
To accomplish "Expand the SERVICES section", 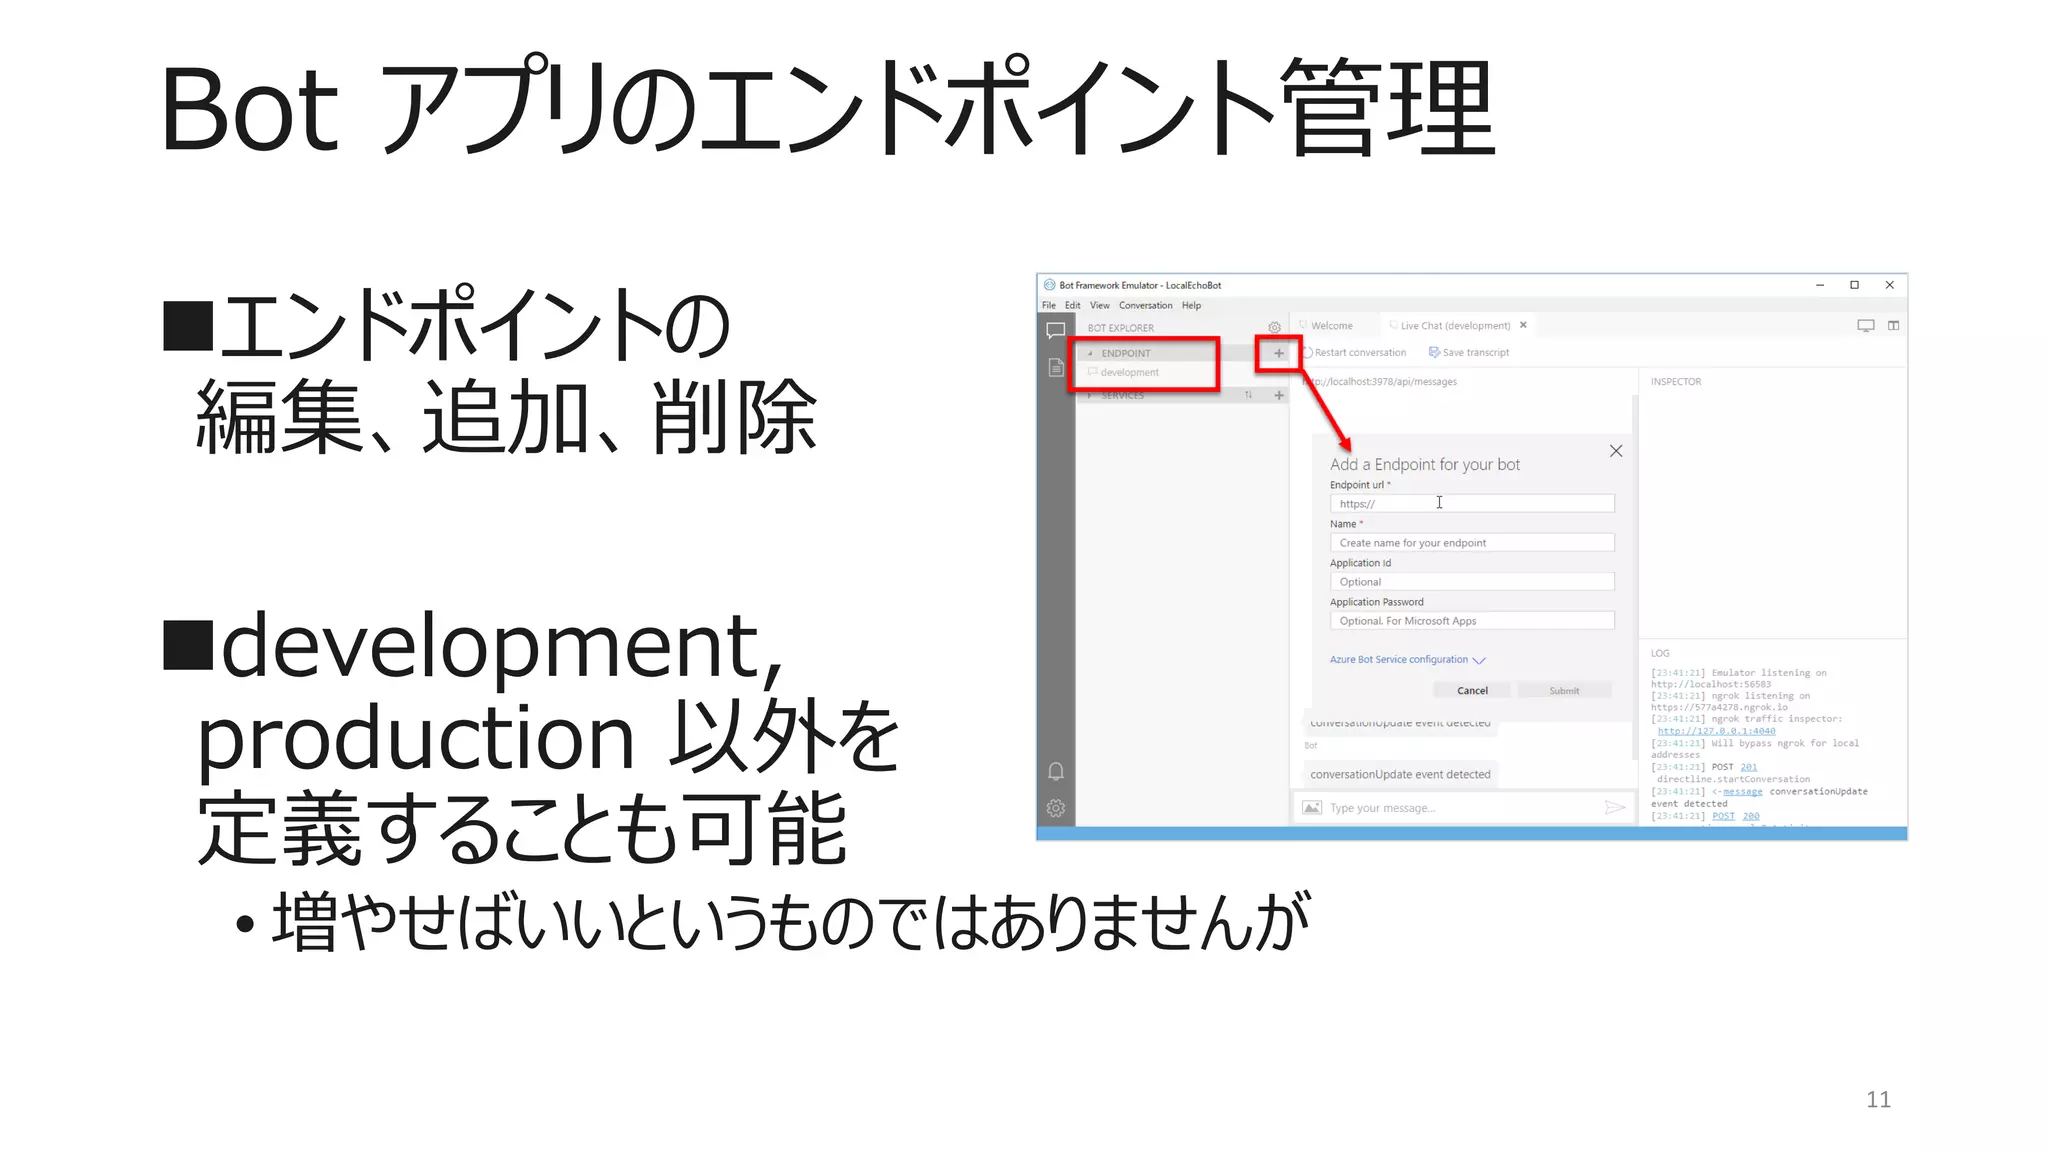I will (1090, 395).
